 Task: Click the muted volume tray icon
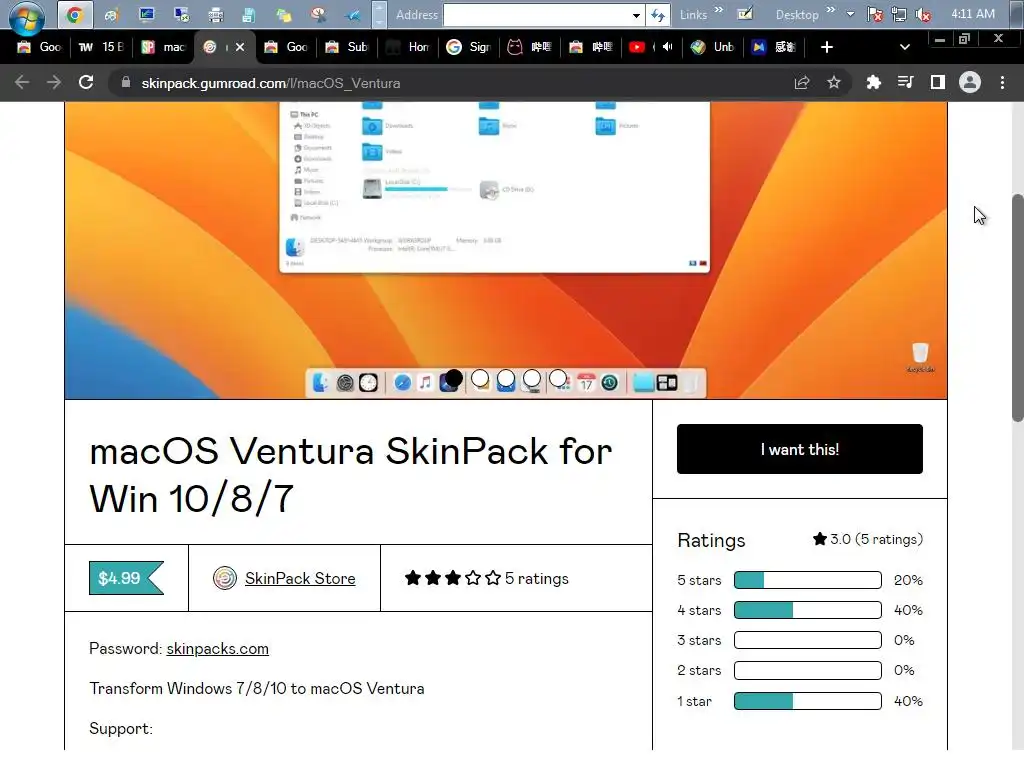[x=923, y=14]
